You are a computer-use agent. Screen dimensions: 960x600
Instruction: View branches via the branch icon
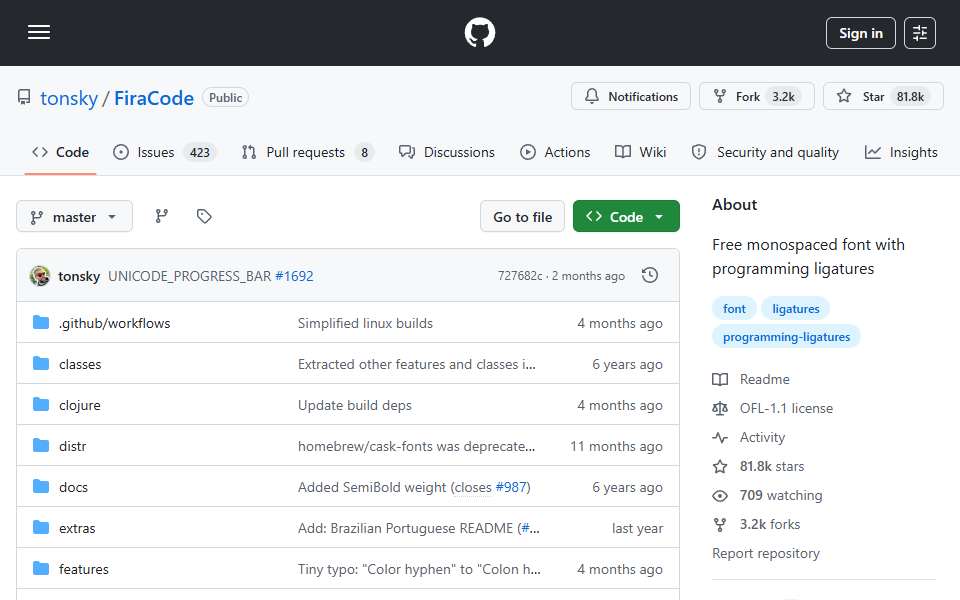click(x=162, y=216)
